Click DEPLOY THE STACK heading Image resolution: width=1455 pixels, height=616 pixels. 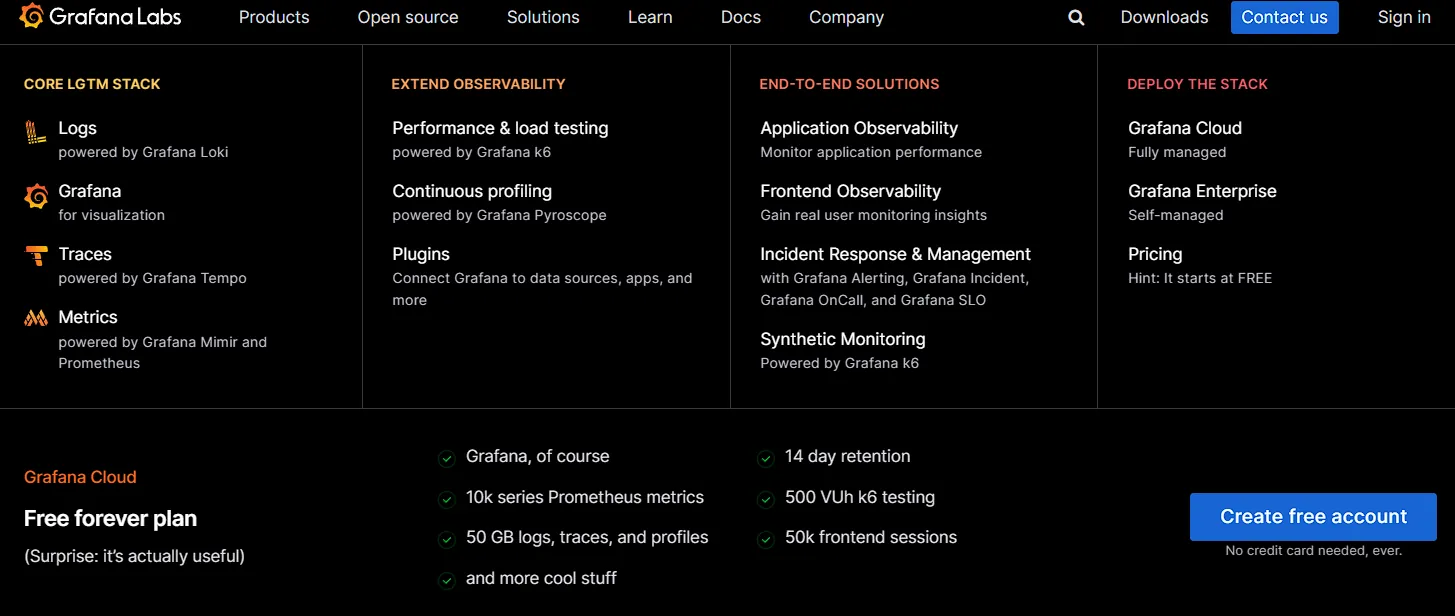[x=1197, y=84]
